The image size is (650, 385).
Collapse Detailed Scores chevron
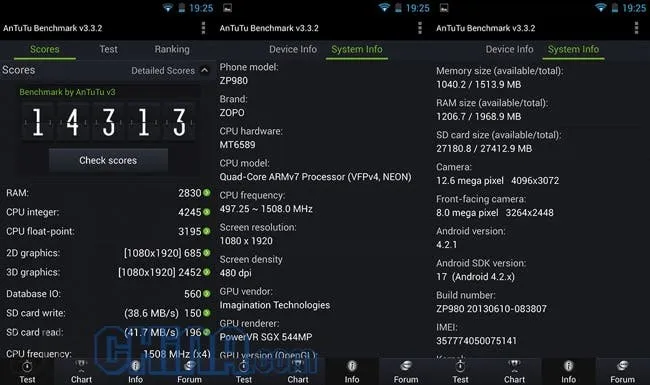(205, 70)
